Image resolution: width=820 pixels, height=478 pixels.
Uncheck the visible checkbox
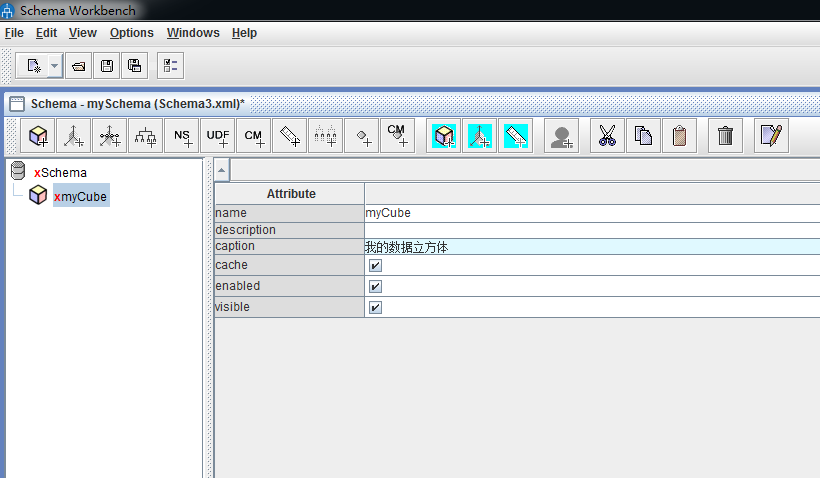(x=375, y=307)
